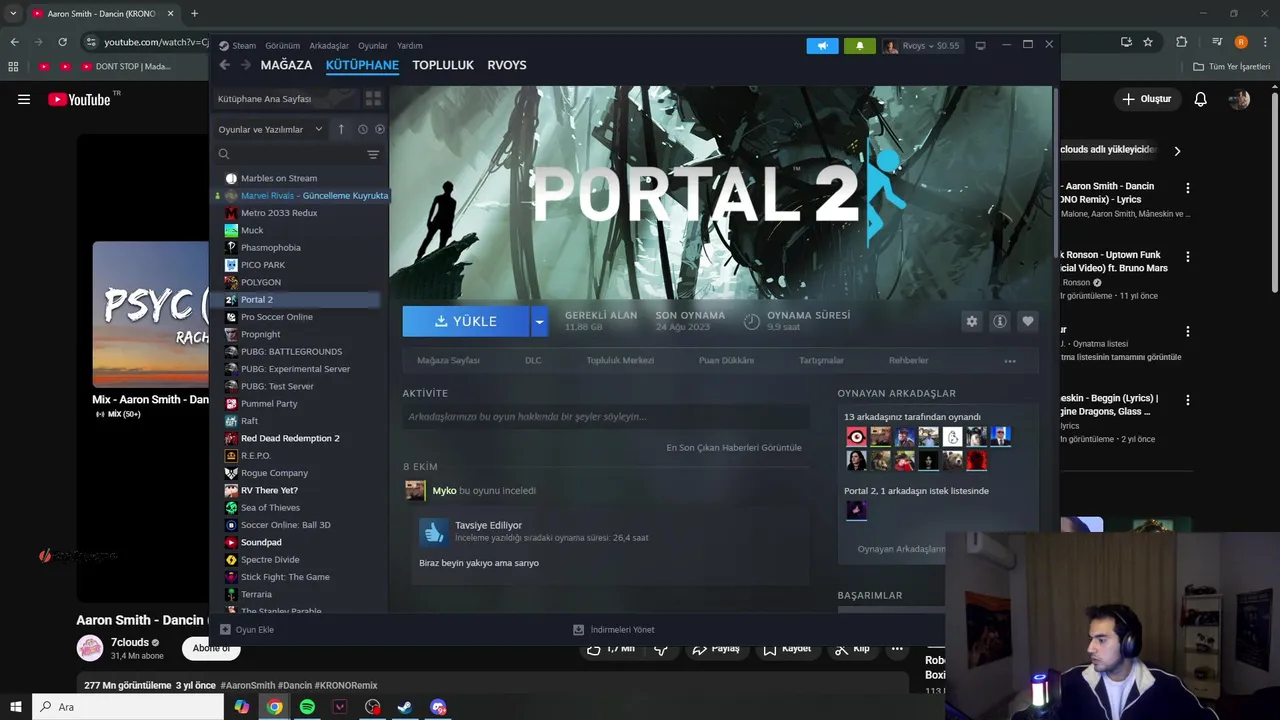Reload the YouTube page in Chrome

[62, 42]
